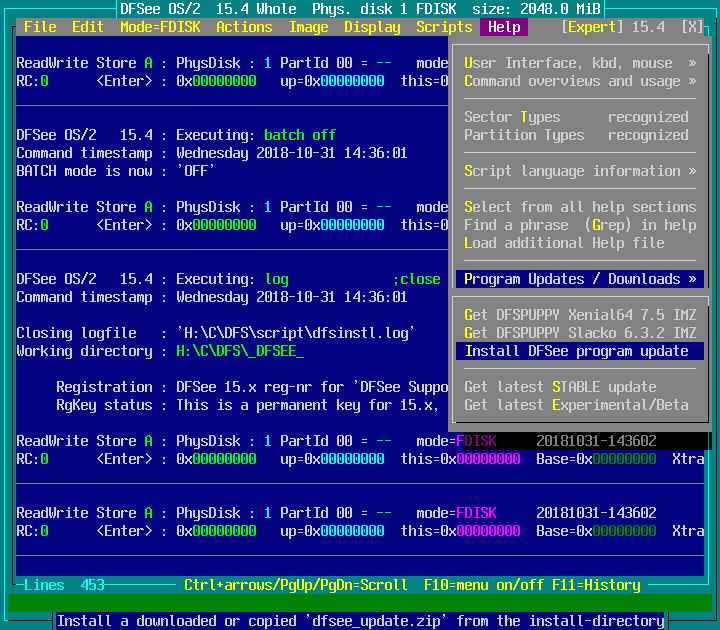The width and height of the screenshot is (720, 630).
Task: Open the Scripts menu
Action: click(x=444, y=27)
